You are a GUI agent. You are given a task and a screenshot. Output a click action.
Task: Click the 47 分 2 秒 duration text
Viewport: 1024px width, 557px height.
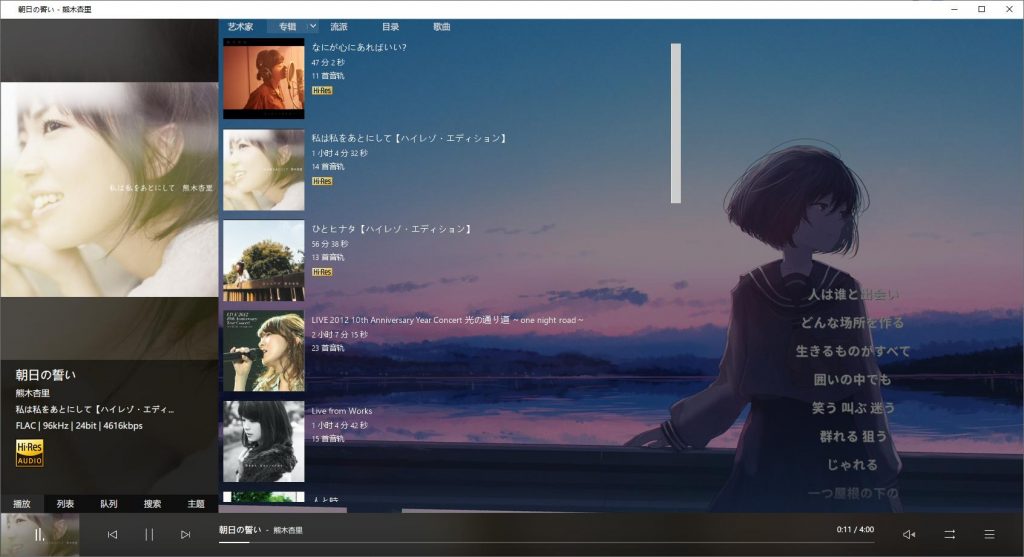tap(328, 63)
